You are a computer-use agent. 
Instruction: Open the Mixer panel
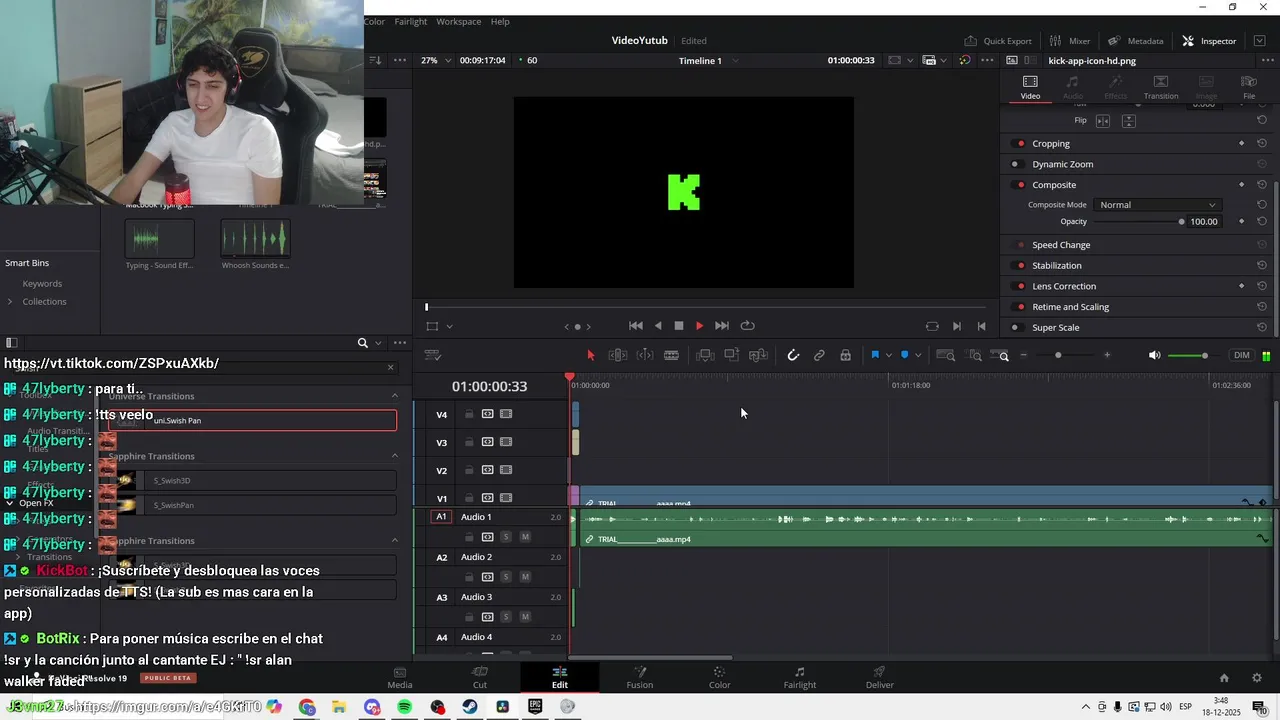tap(1069, 41)
